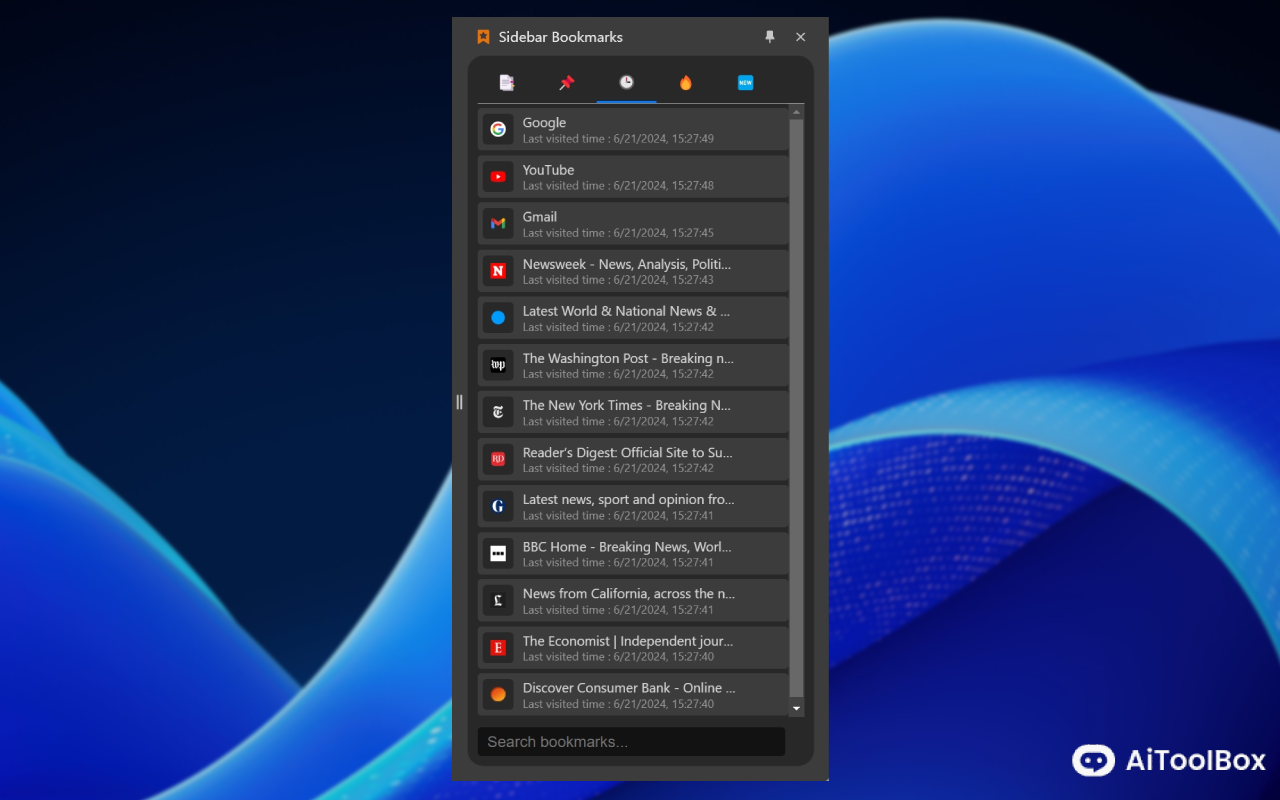Image resolution: width=1280 pixels, height=800 pixels.
Task: Click The Economist favicon icon
Action: click(498, 648)
